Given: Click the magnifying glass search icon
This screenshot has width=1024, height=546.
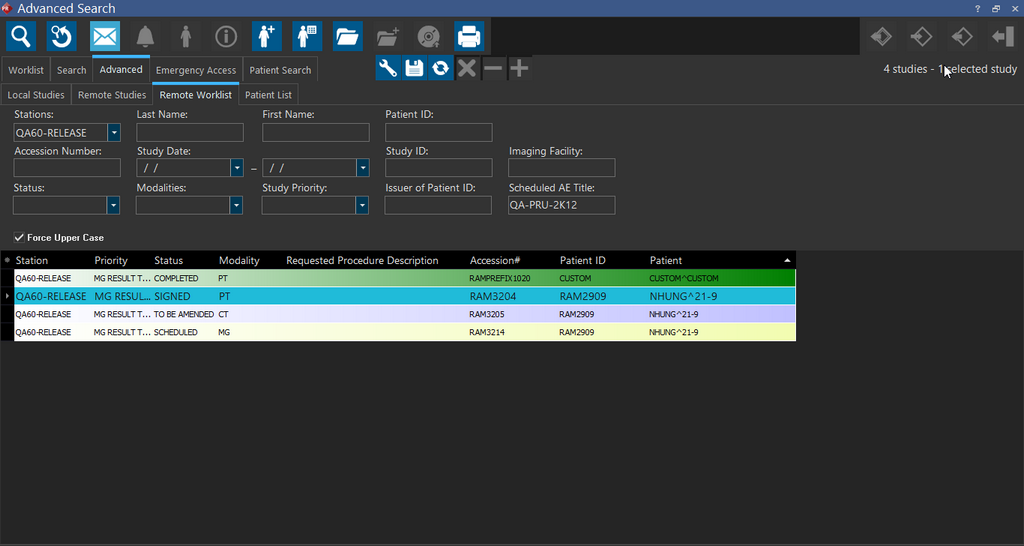Looking at the screenshot, I should 20,37.
